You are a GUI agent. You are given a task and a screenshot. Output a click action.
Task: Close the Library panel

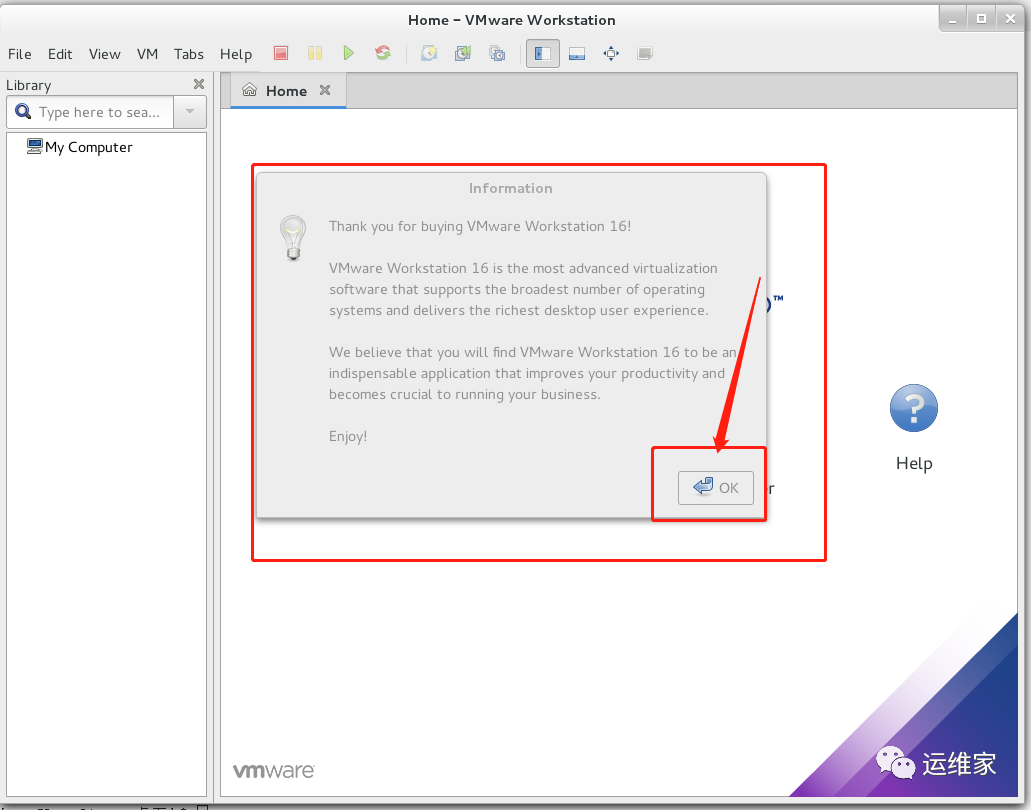coord(199,84)
